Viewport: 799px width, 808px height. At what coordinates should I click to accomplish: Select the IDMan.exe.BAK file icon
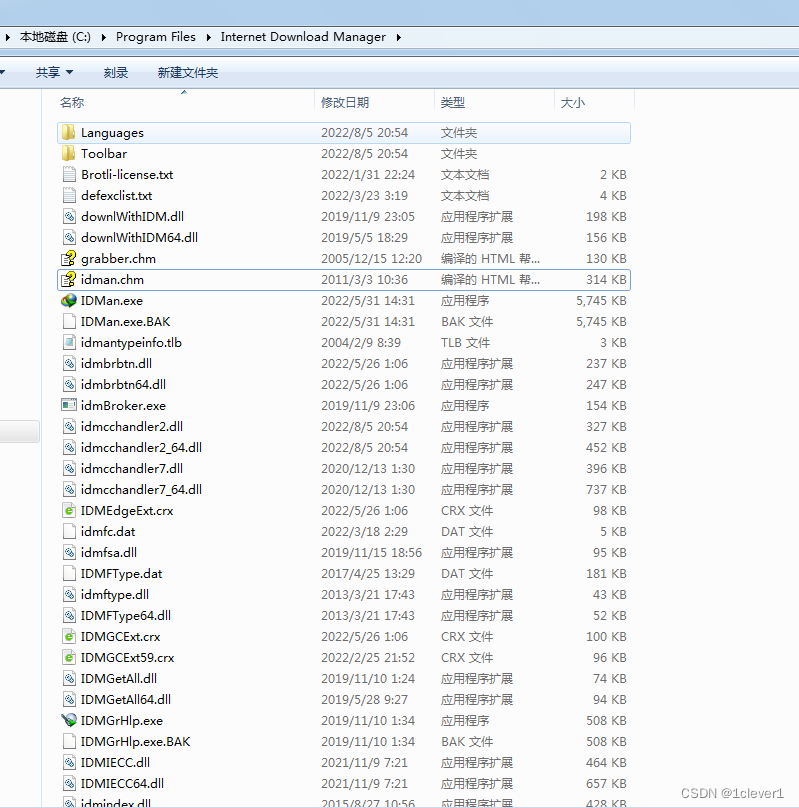point(69,322)
